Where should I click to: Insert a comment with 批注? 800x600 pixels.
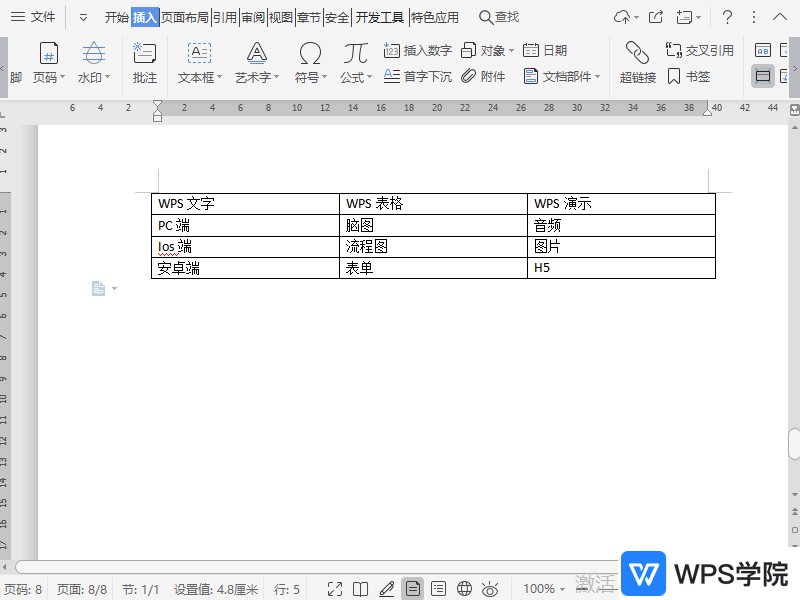click(145, 63)
